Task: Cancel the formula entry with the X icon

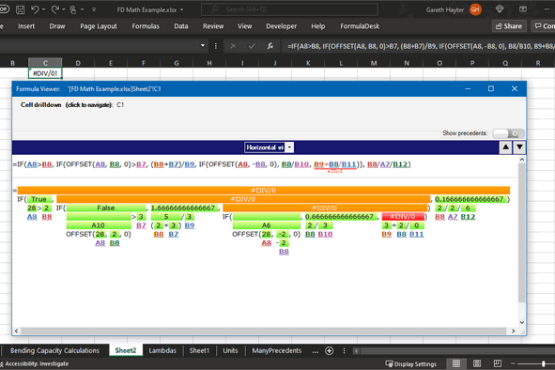Action: click(233, 46)
